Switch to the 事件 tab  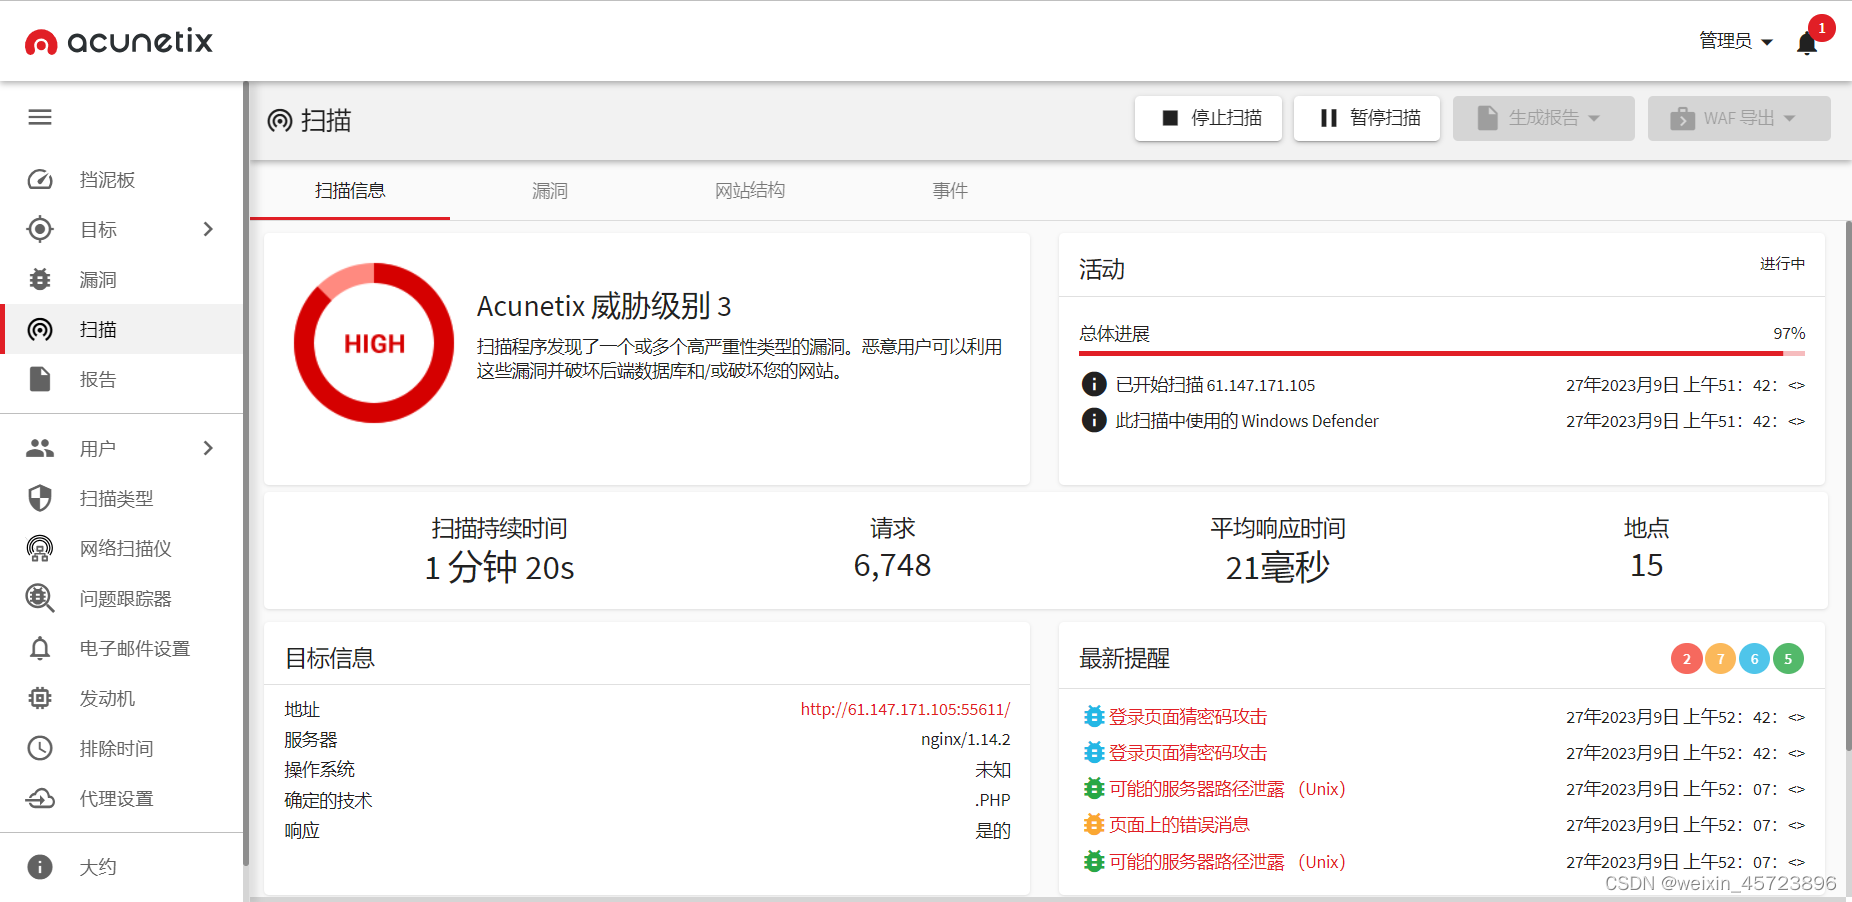[950, 190]
